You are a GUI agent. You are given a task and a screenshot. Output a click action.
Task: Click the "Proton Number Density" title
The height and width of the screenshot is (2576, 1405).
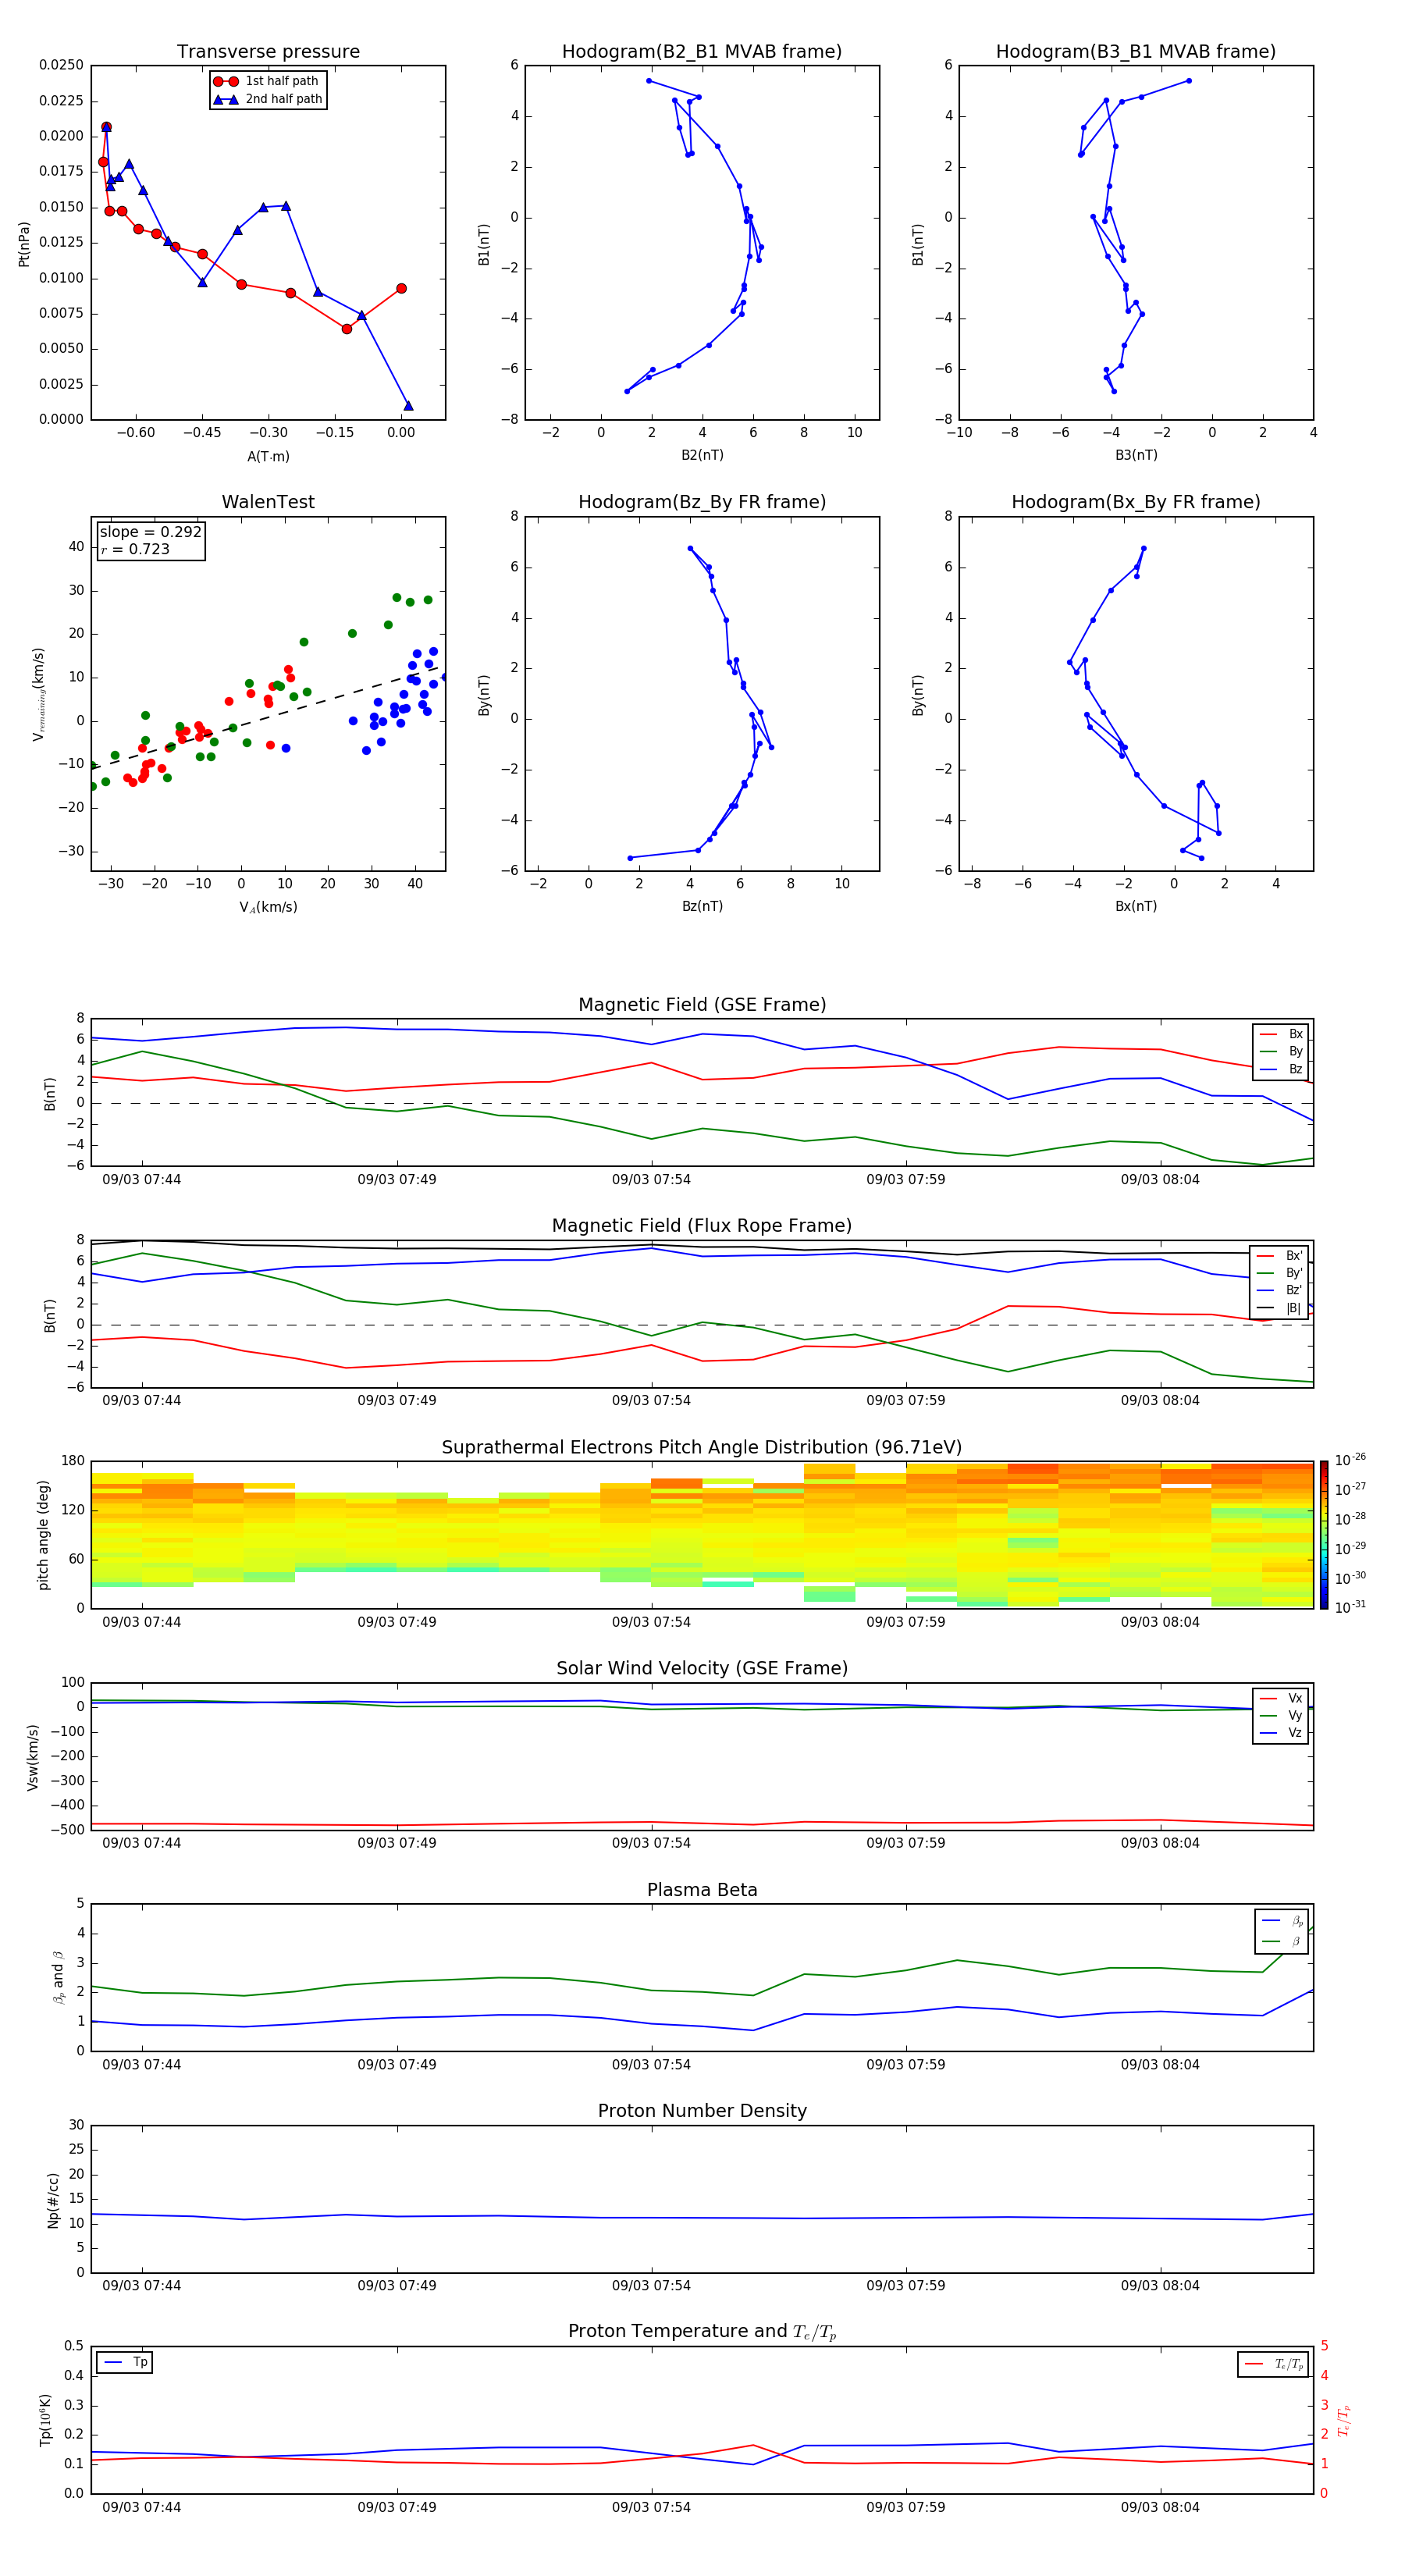point(702,2111)
